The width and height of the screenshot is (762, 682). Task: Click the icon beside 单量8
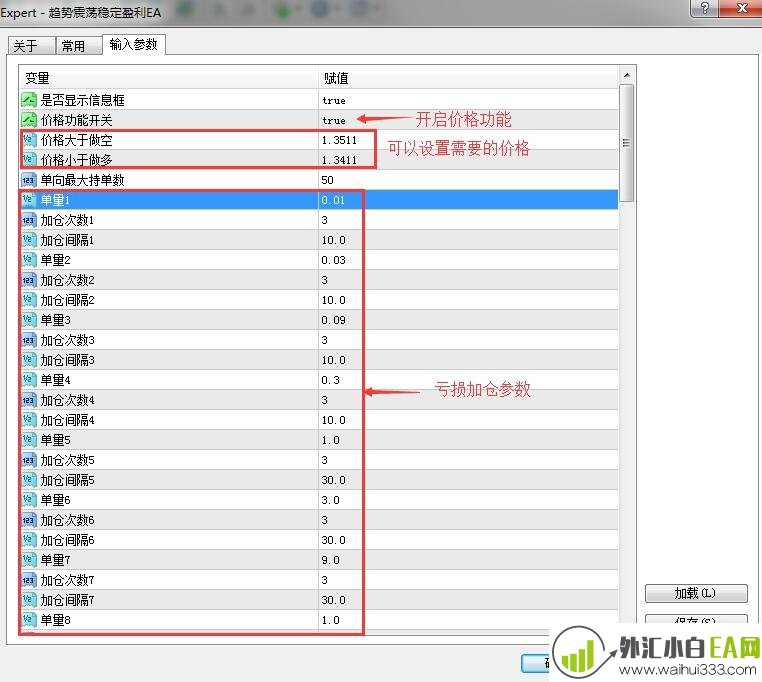tap(29, 620)
